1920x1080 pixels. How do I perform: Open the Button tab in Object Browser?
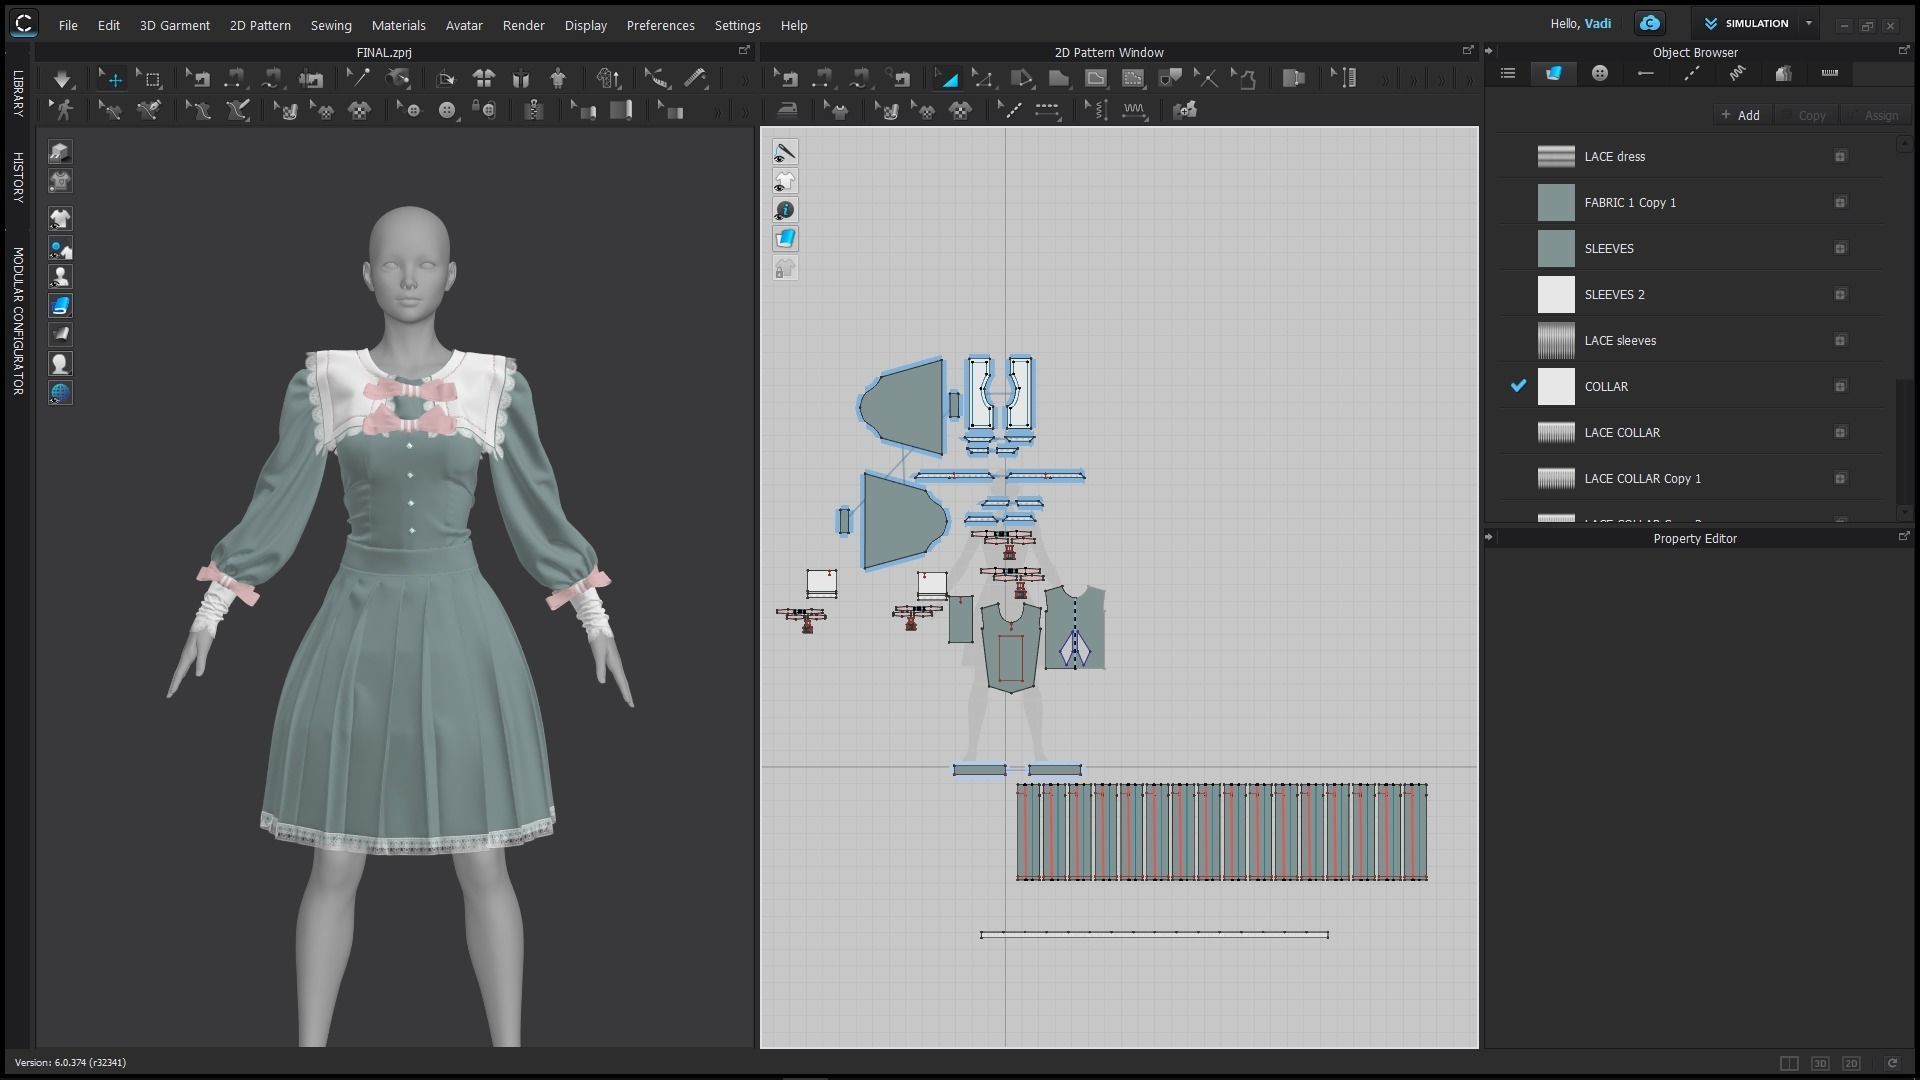(1600, 73)
